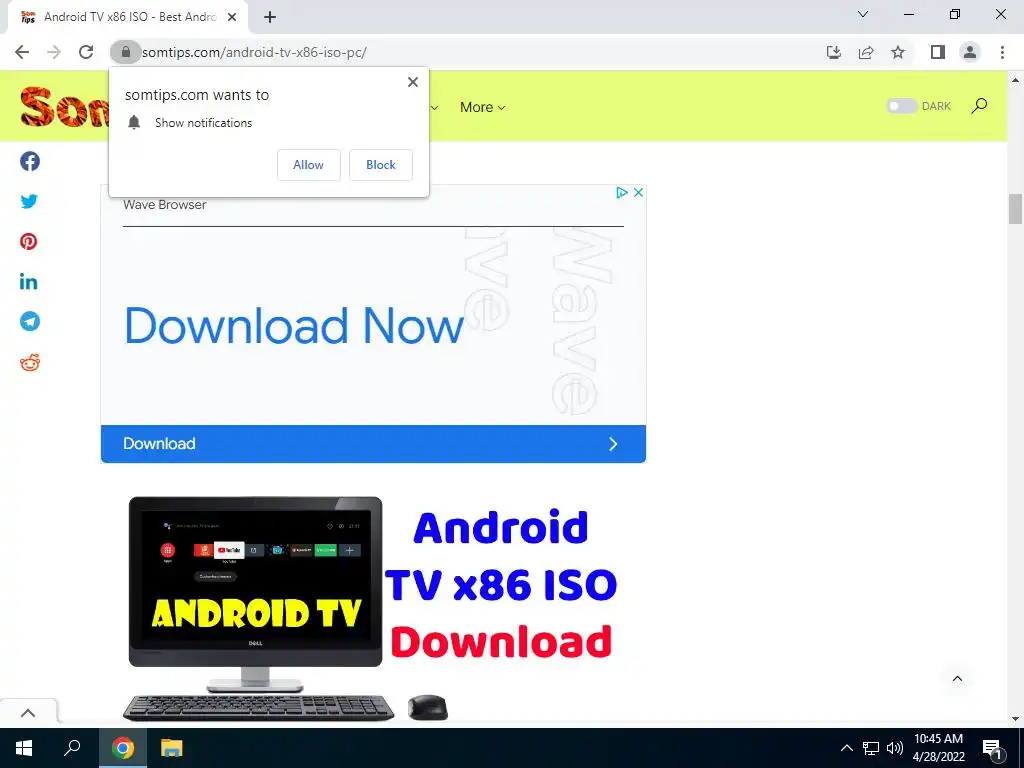Image resolution: width=1024 pixels, height=768 pixels.
Task: Reload the current page
Action: 86,52
